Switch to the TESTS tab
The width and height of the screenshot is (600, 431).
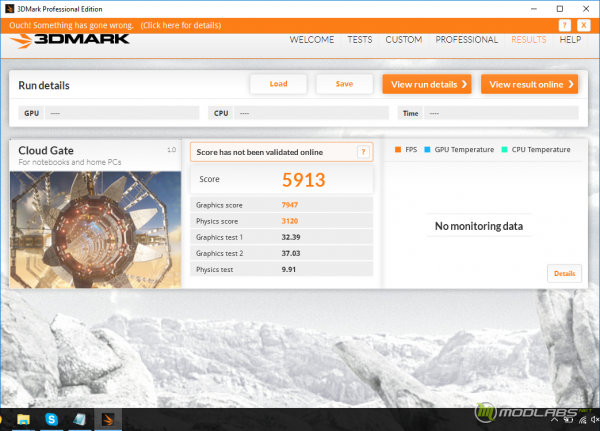point(360,40)
